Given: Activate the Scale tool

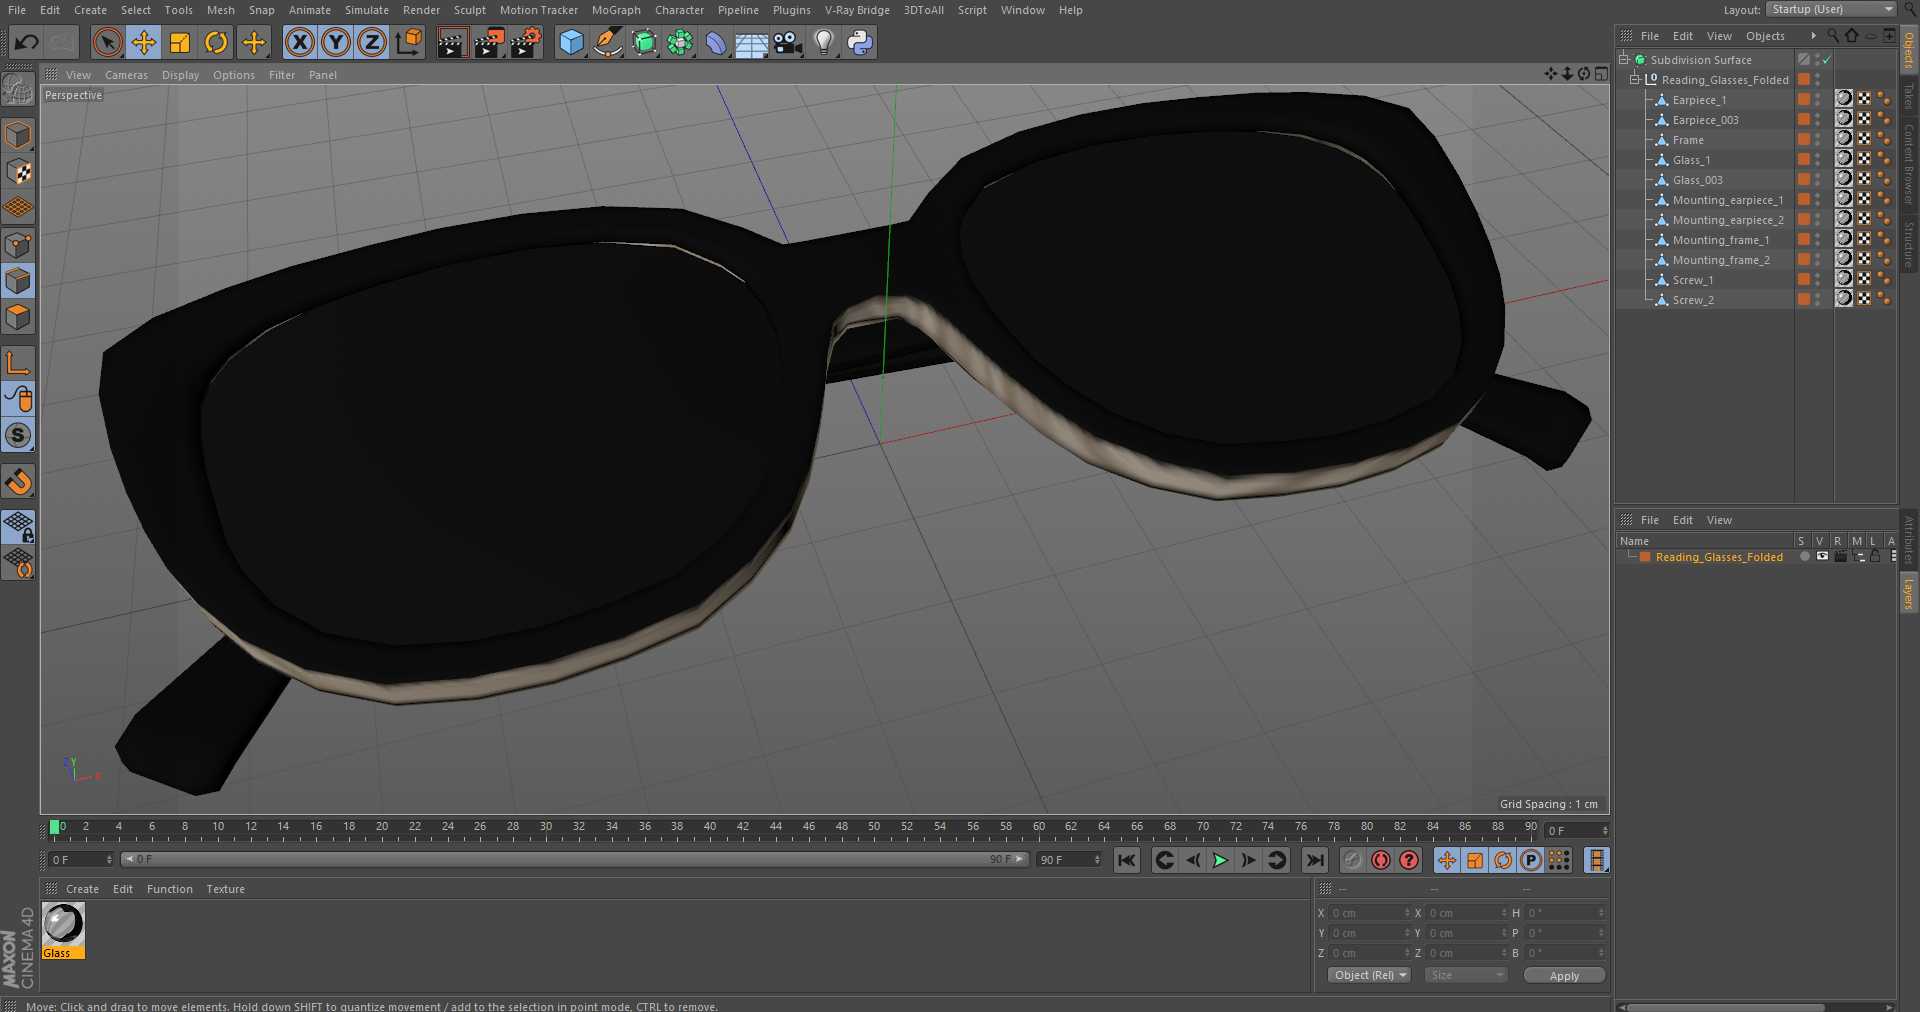Looking at the screenshot, I should click(x=180, y=42).
